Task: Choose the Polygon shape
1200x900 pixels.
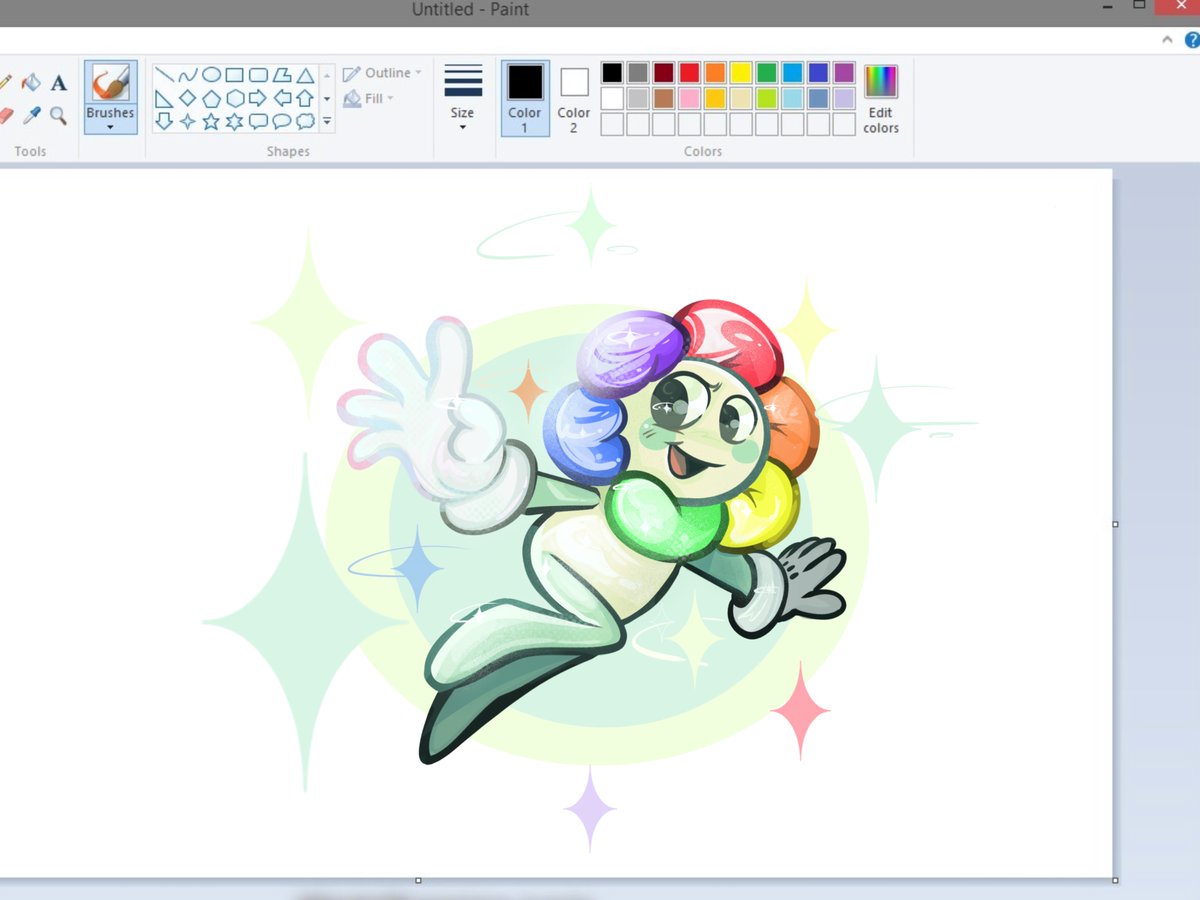Action: 282,75
